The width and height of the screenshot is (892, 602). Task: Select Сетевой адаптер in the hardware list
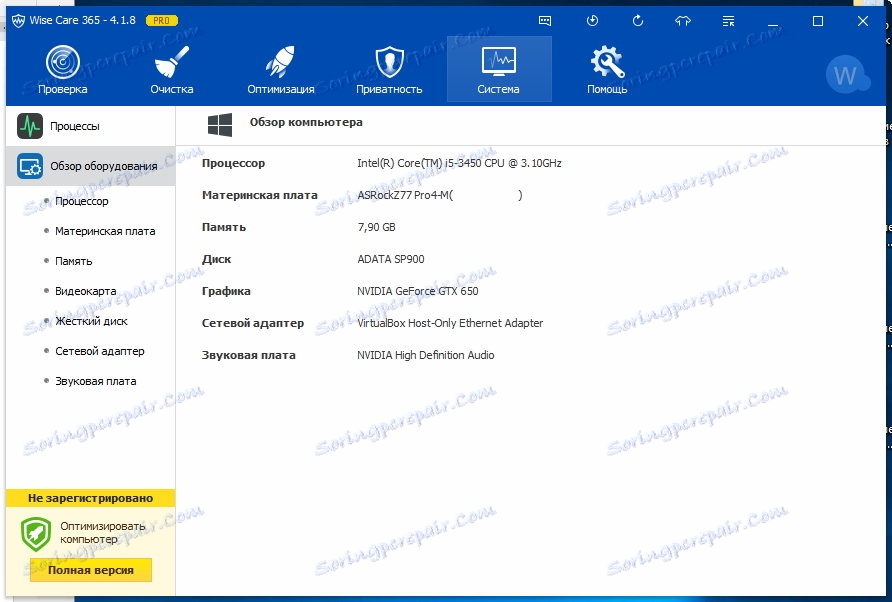[100, 351]
